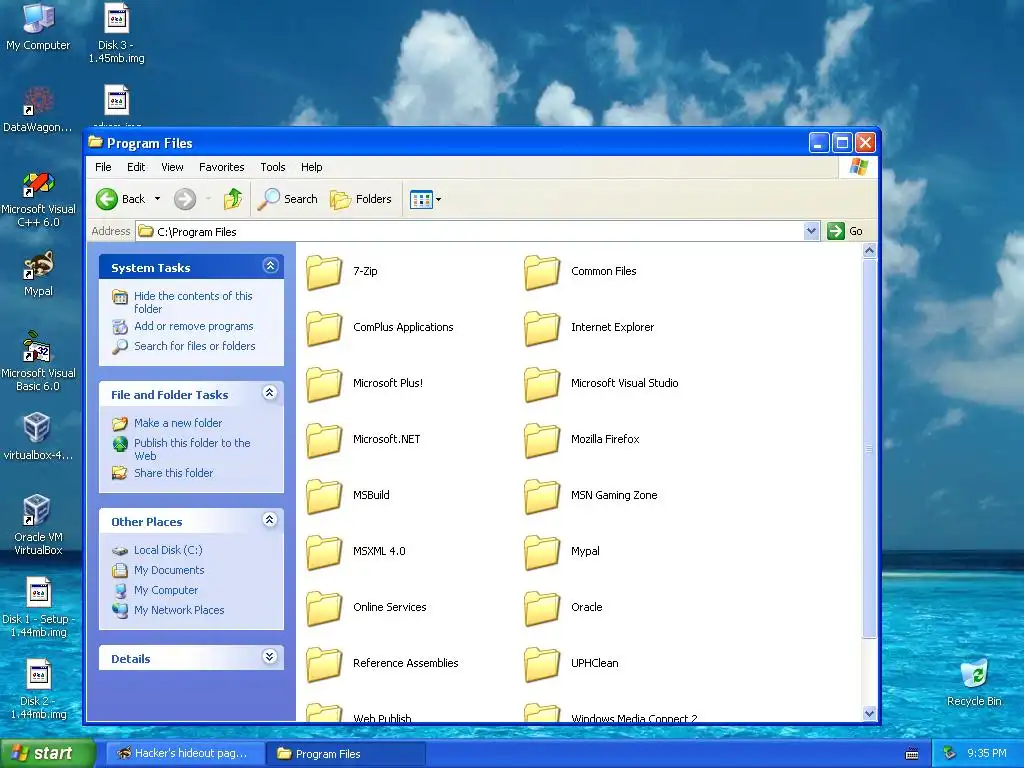Click the scrollbar down arrow
Viewport: 1024px width, 768px height.
(x=869, y=714)
